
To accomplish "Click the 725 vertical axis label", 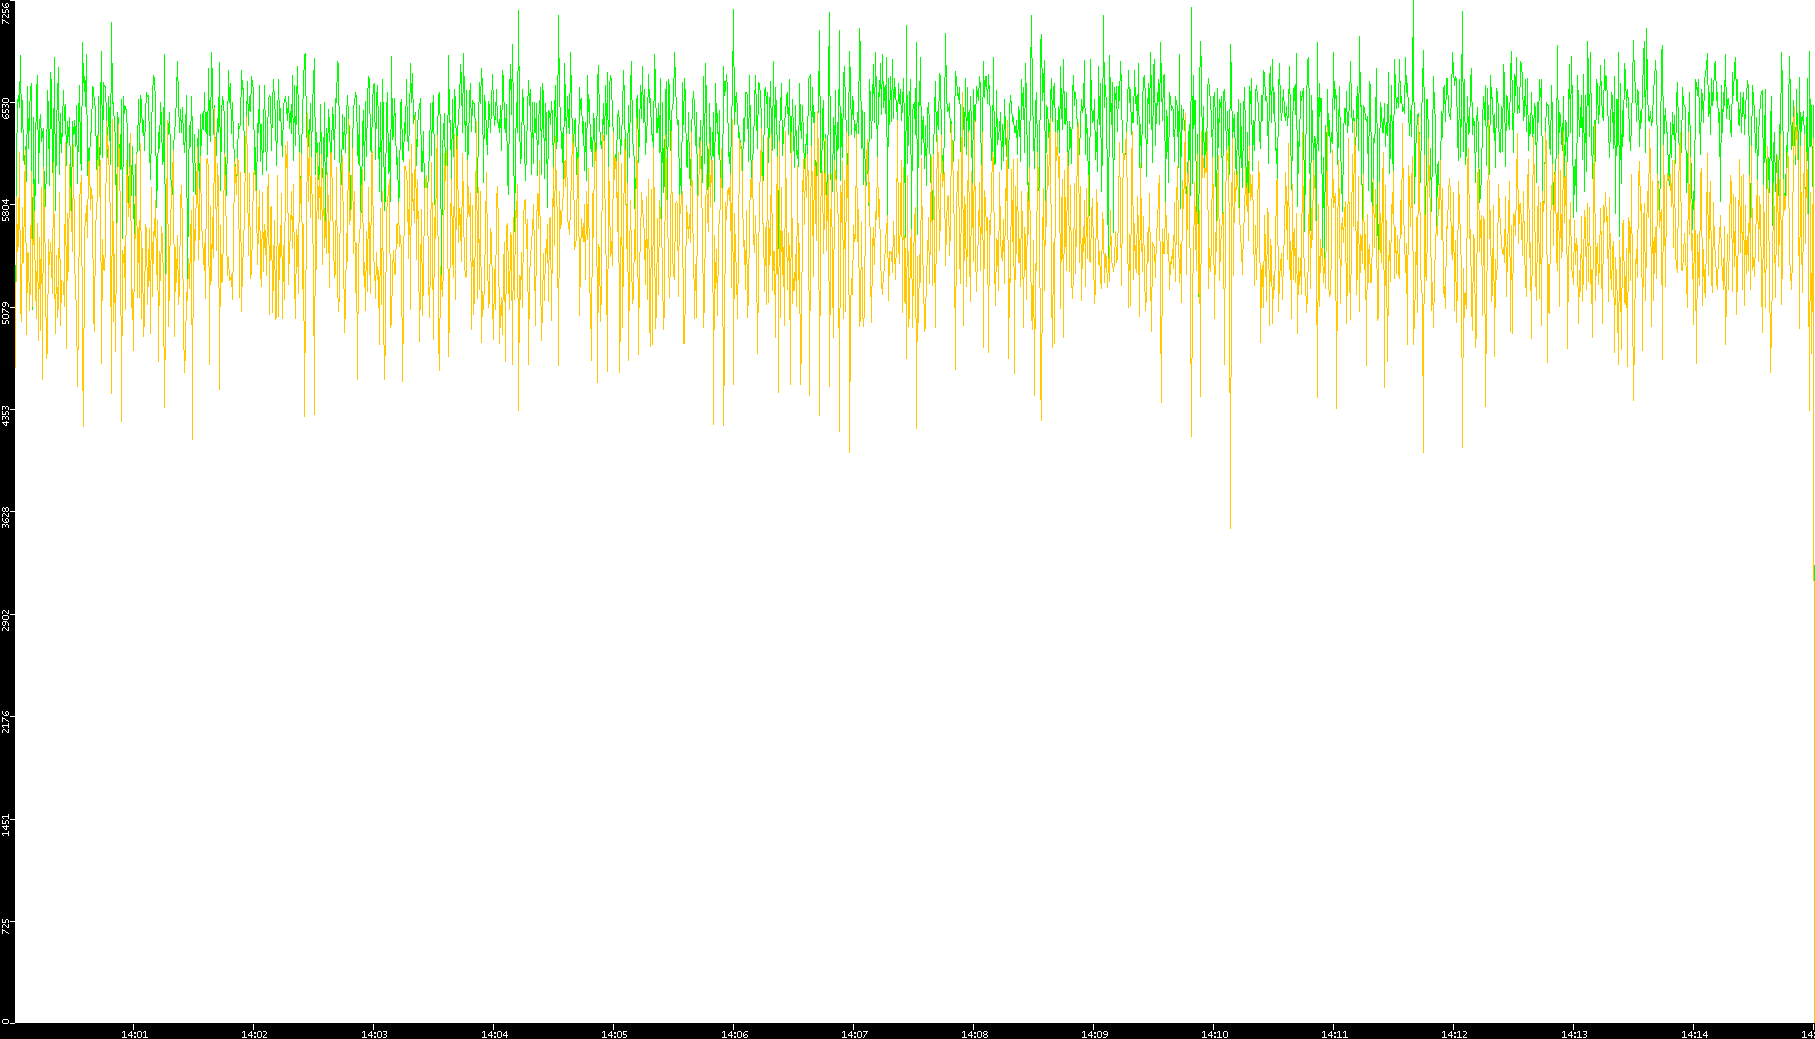I will pos(7,927).
